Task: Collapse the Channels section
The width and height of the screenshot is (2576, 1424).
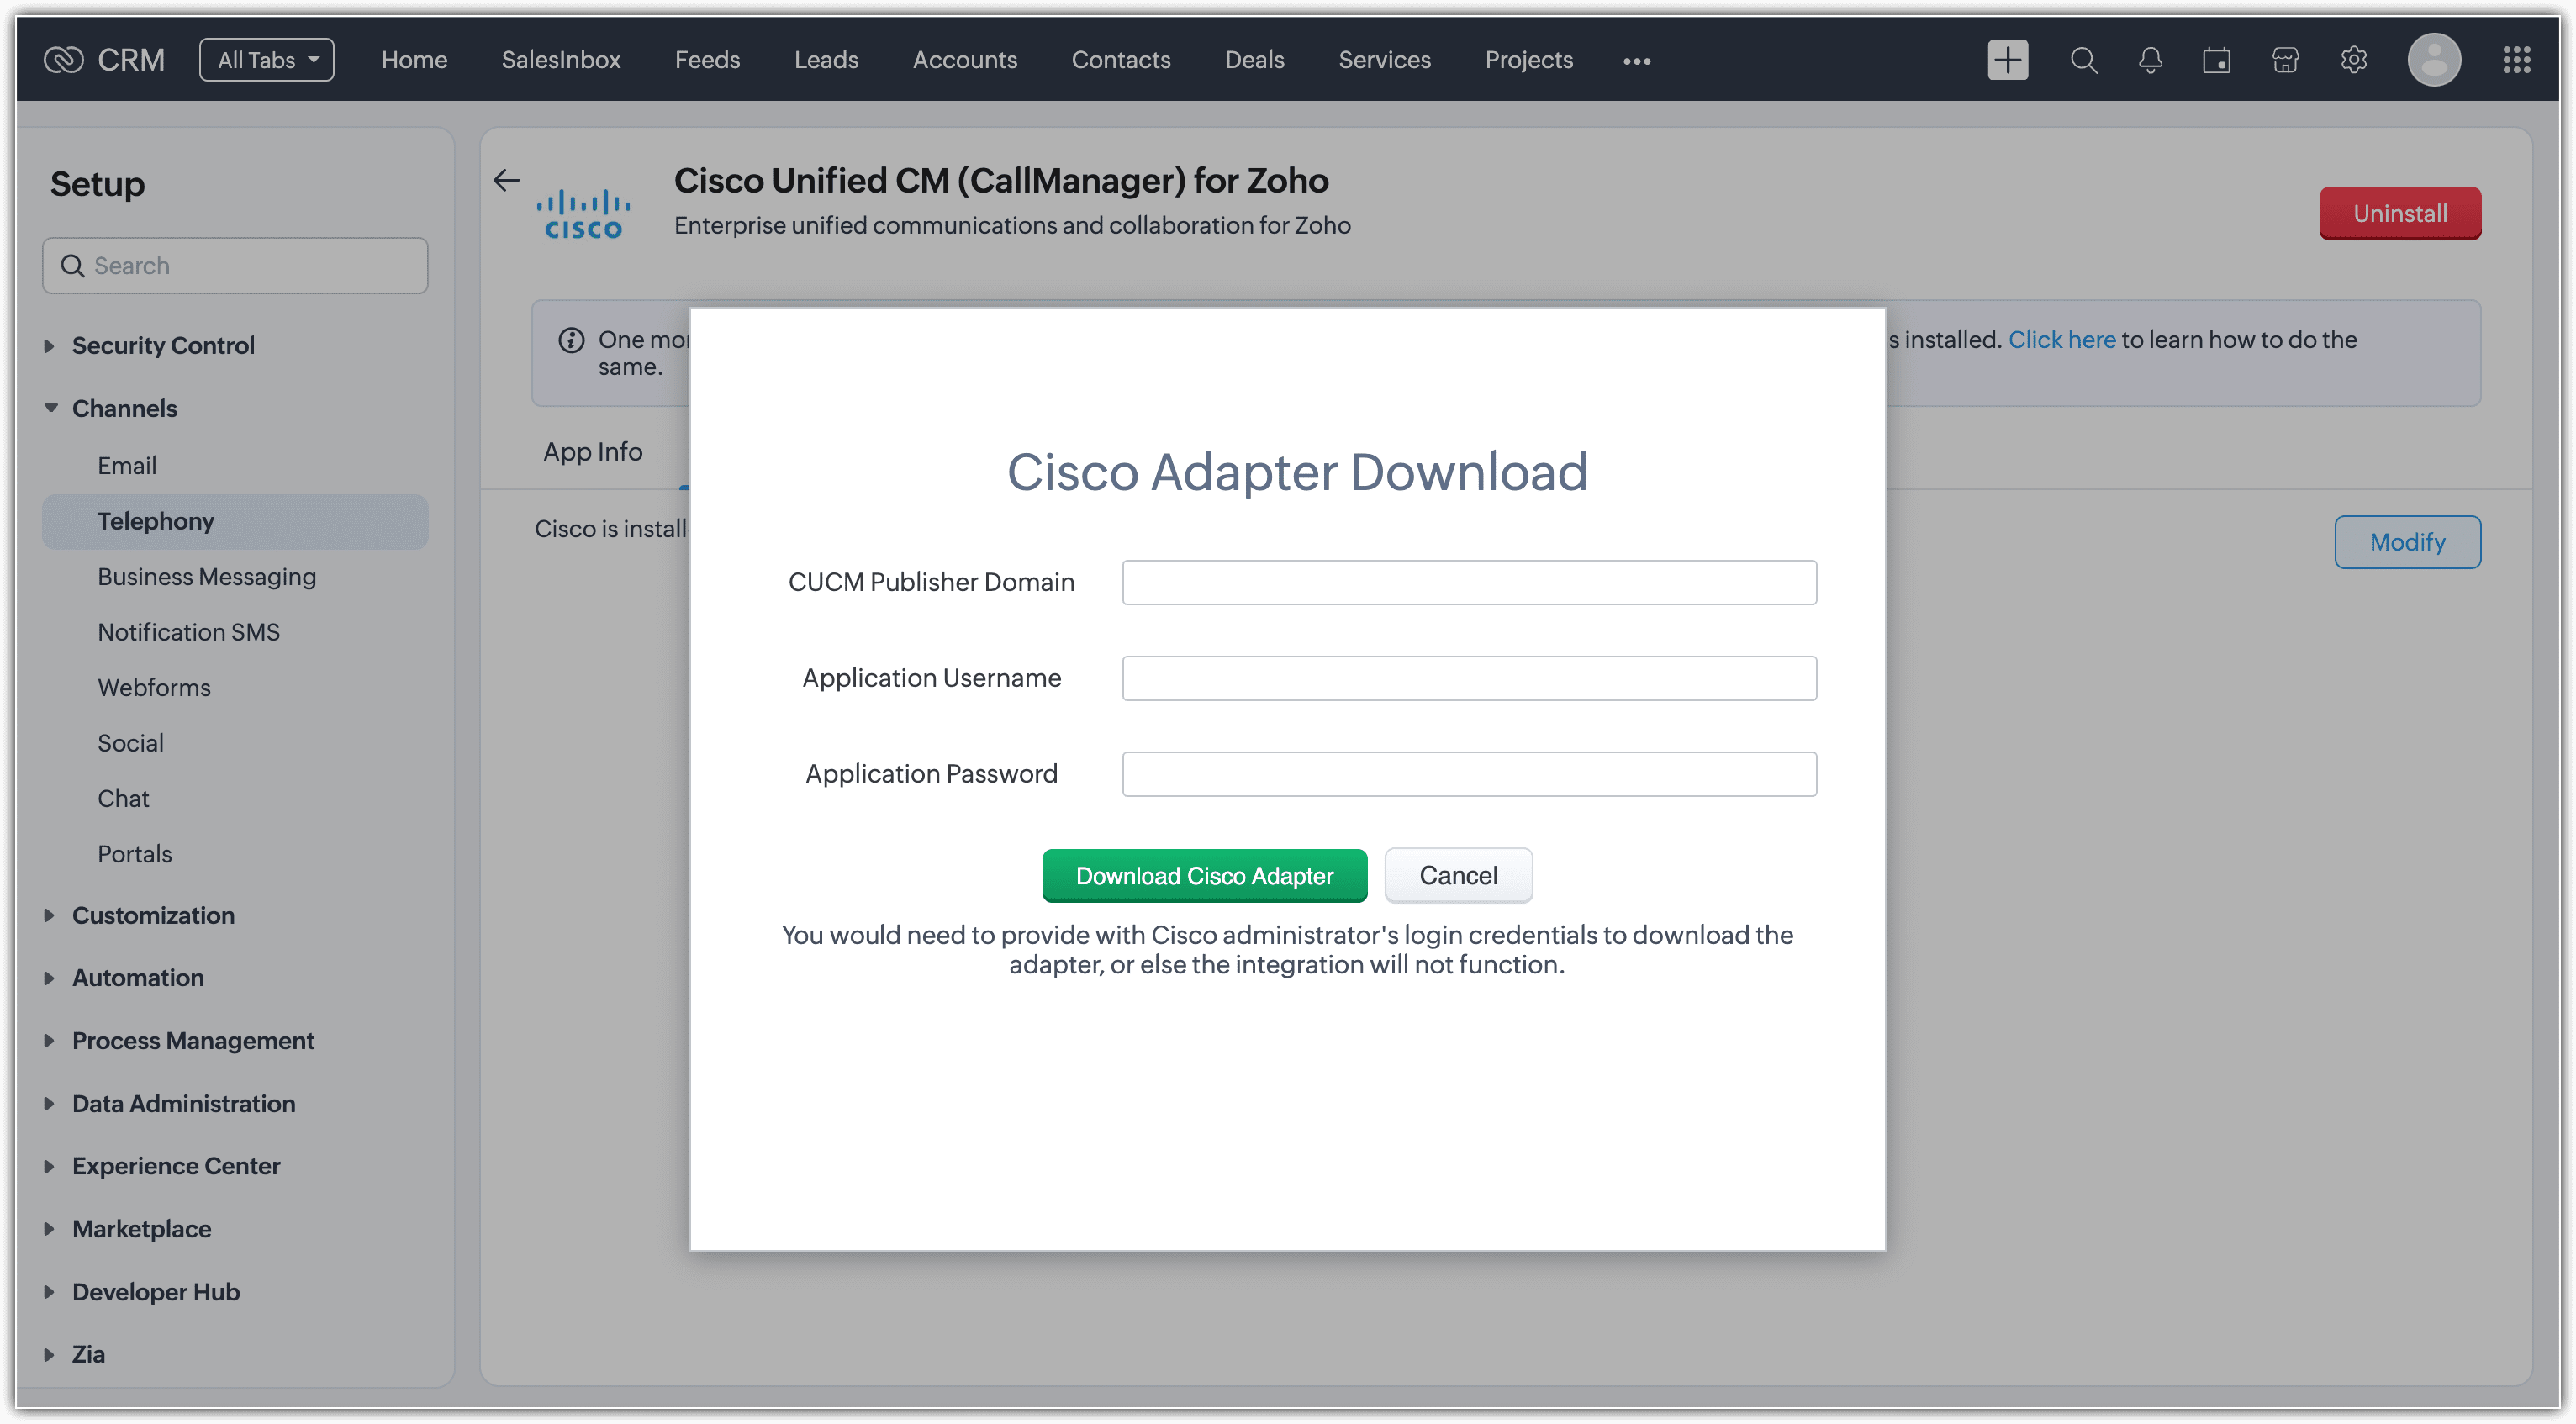Action: 124,408
